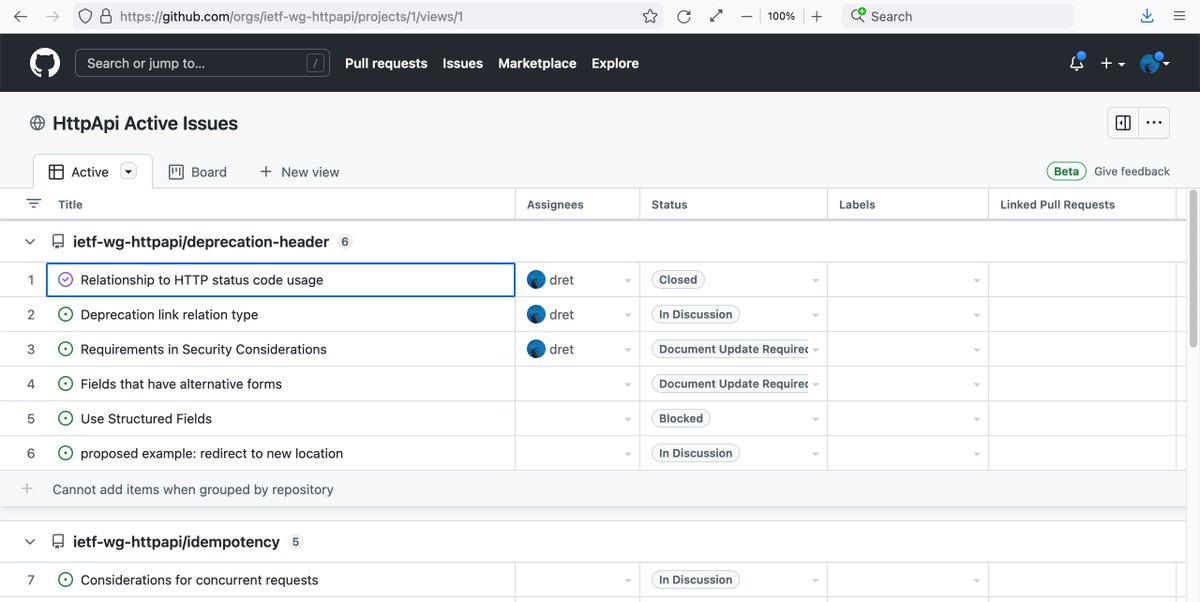Open Pull requests in the top nav

[x=386, y=63]
